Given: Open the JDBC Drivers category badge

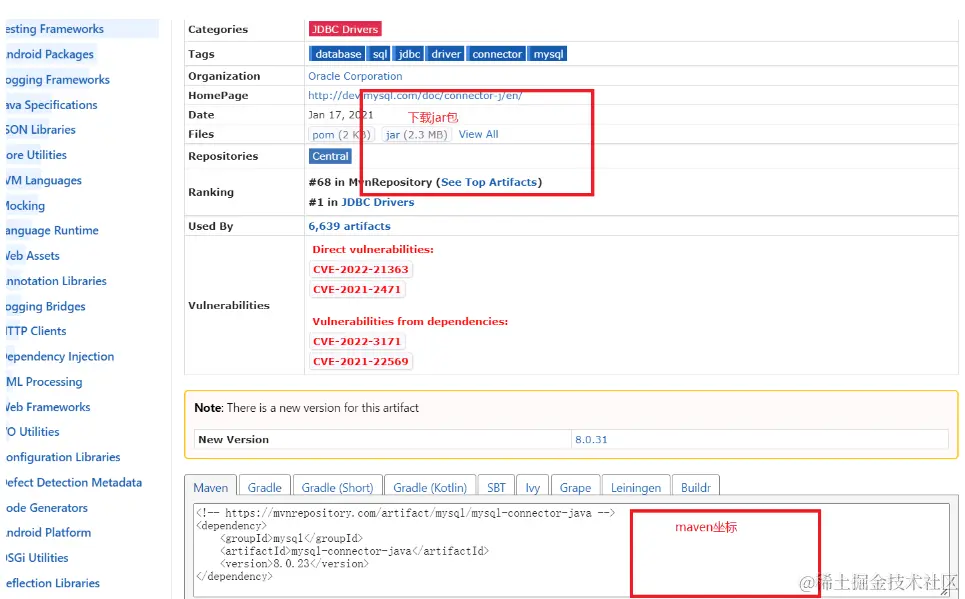Looking at the screenshot, I should tap(345, 29).
